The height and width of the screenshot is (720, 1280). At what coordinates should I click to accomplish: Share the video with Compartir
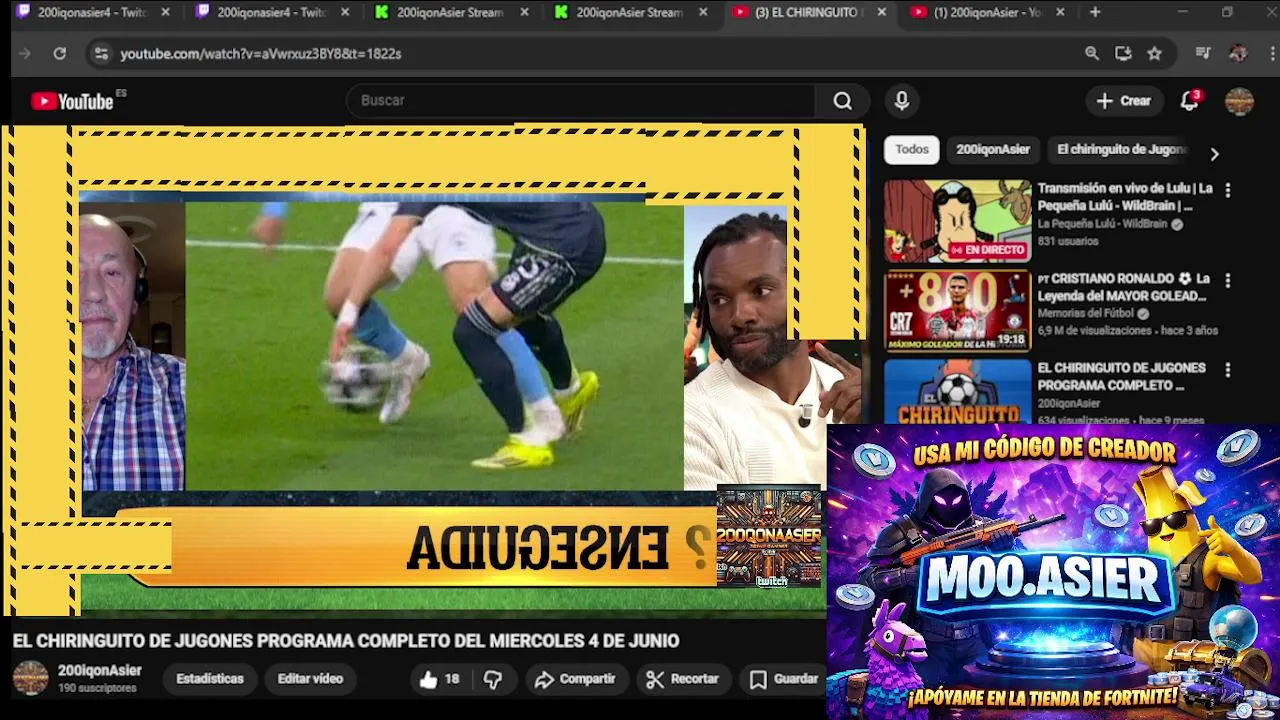coord(575,679)
